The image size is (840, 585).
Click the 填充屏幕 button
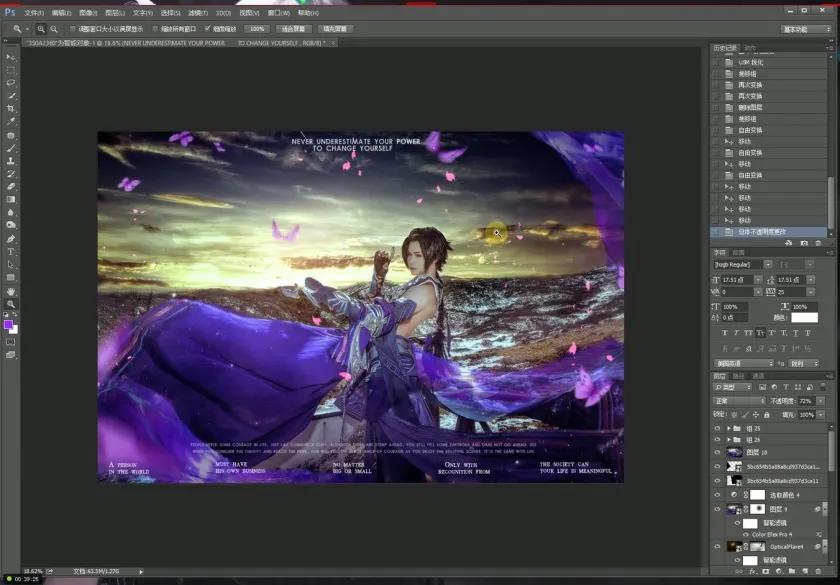click(x=334, y=29)
